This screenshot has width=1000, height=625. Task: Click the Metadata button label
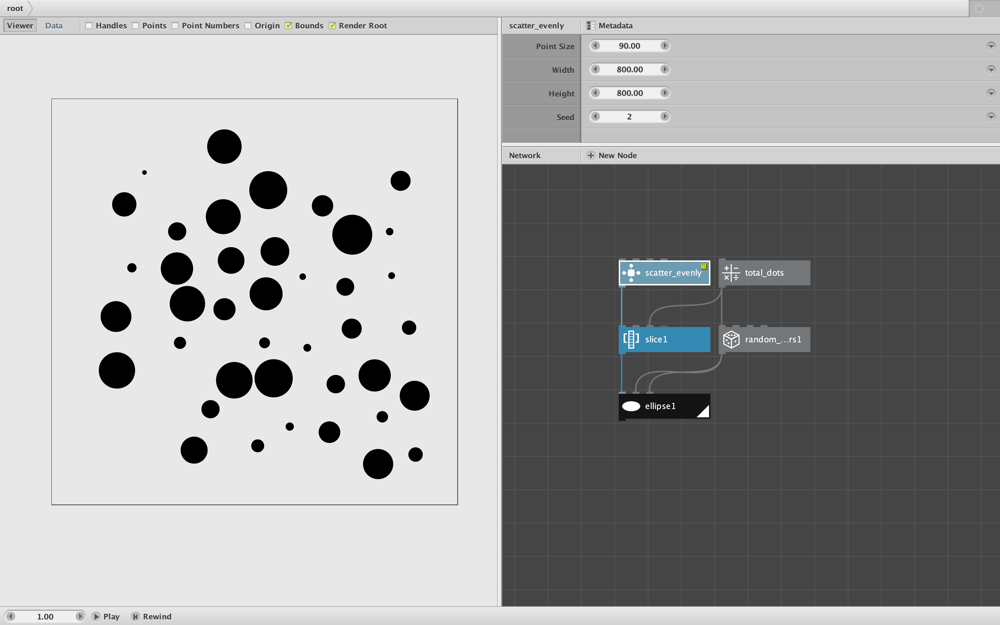[615, 26]
